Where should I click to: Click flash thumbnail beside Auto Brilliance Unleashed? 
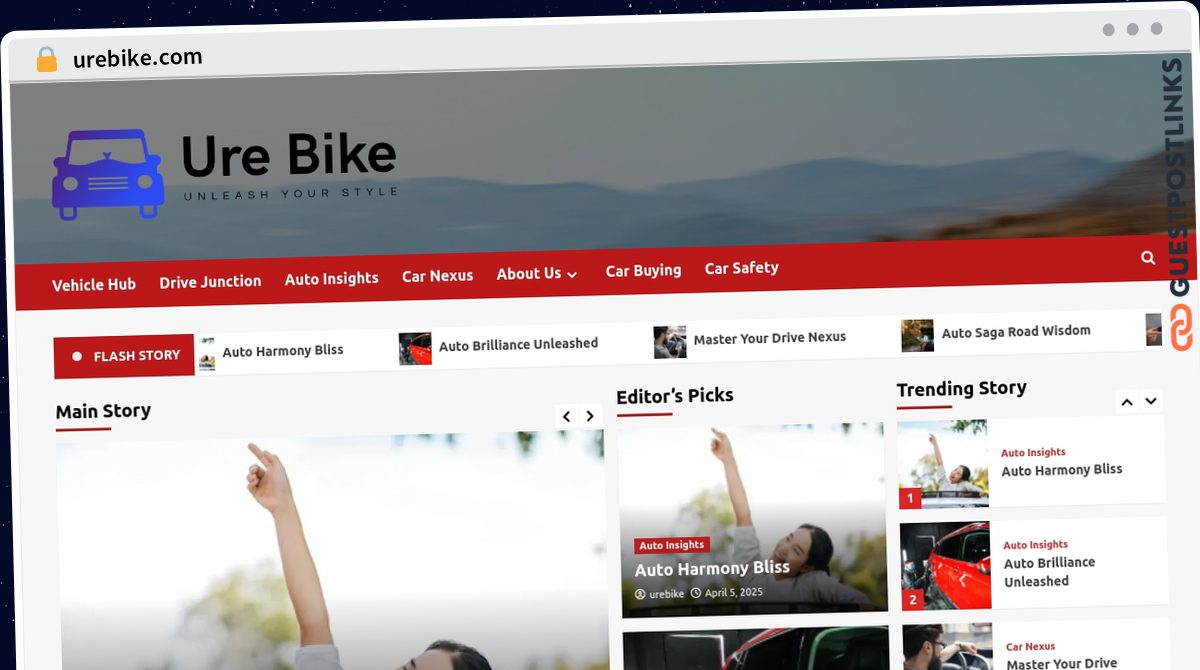pos(415,349)
